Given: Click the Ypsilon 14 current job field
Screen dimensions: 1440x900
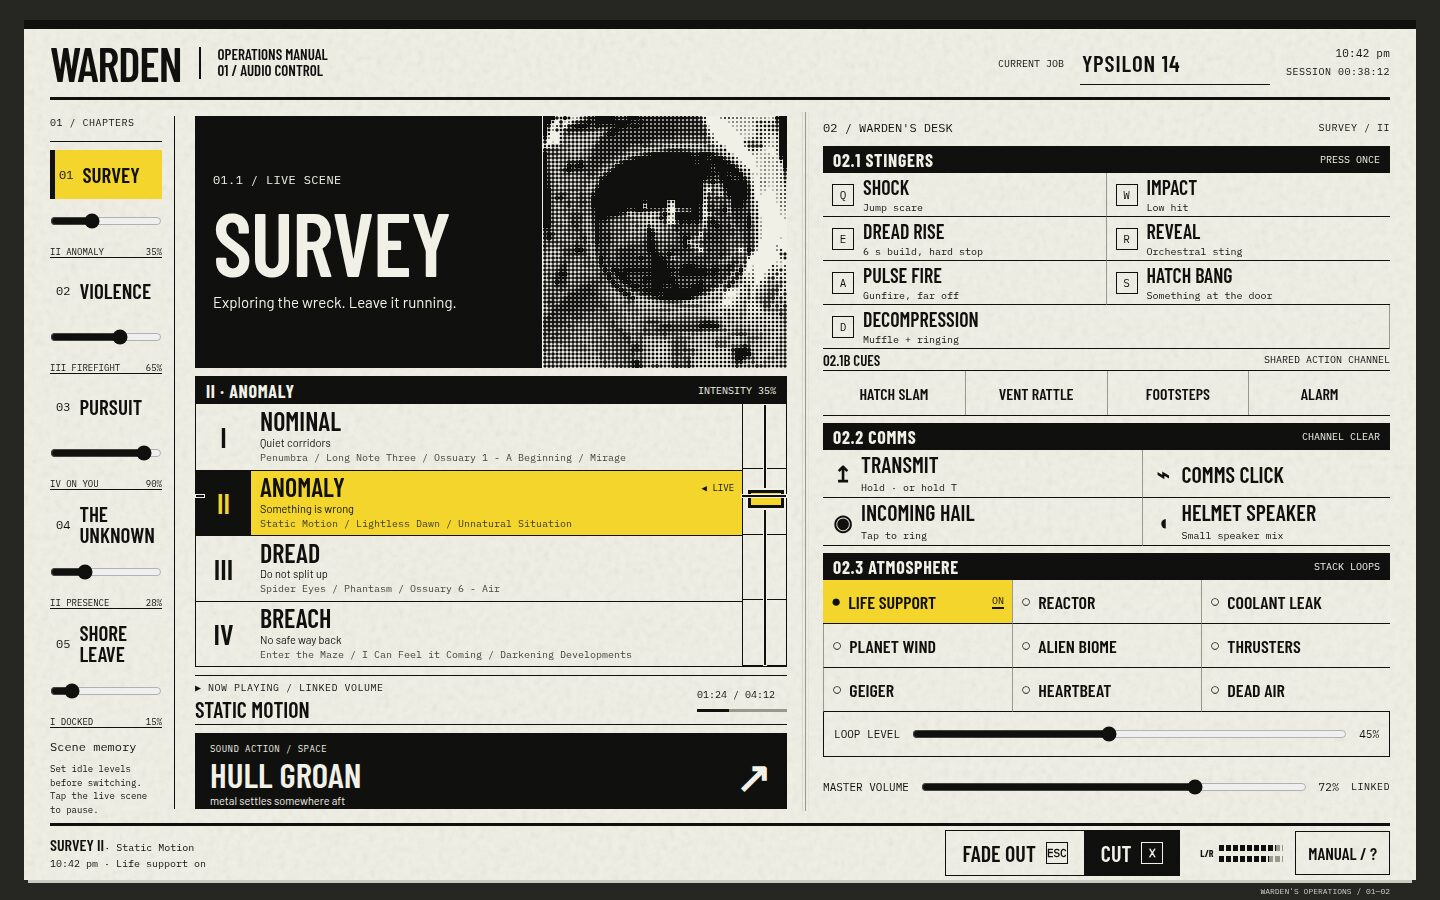Looking at the screenshot, I should click(1175, 65).
